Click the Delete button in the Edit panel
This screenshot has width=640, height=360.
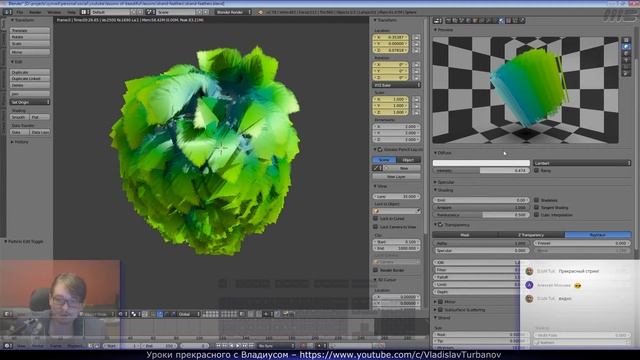pos(30,85)
